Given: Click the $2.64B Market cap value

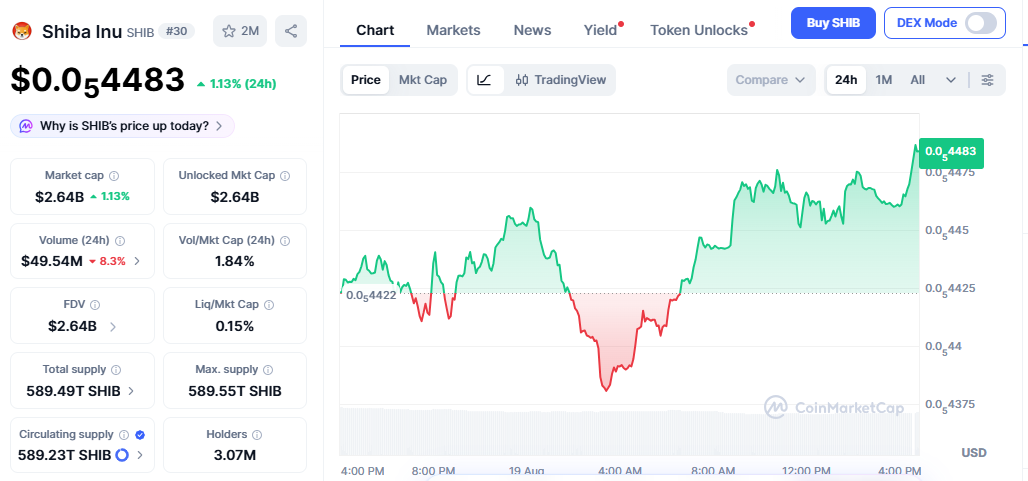Looking at the screenshot, I should [x=60, y=197].
